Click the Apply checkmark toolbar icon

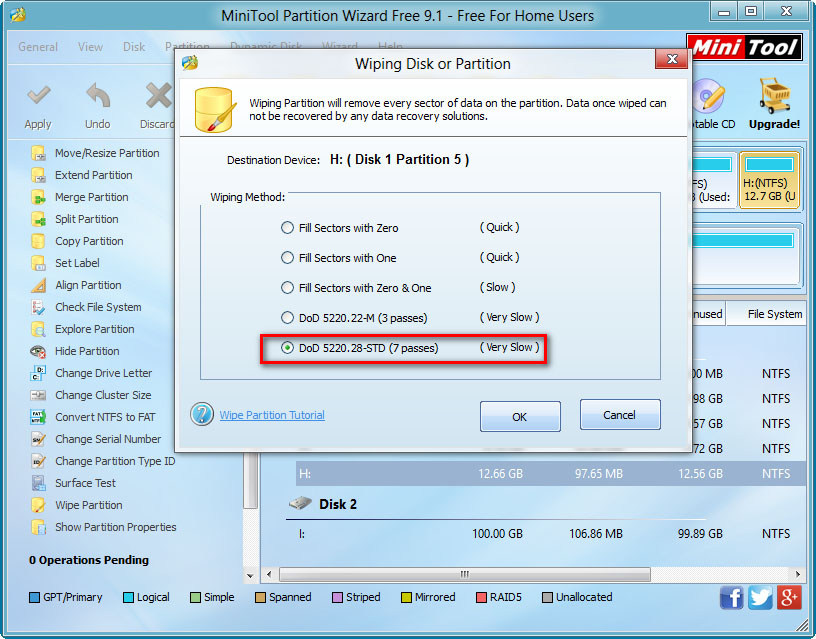(38, 98)
